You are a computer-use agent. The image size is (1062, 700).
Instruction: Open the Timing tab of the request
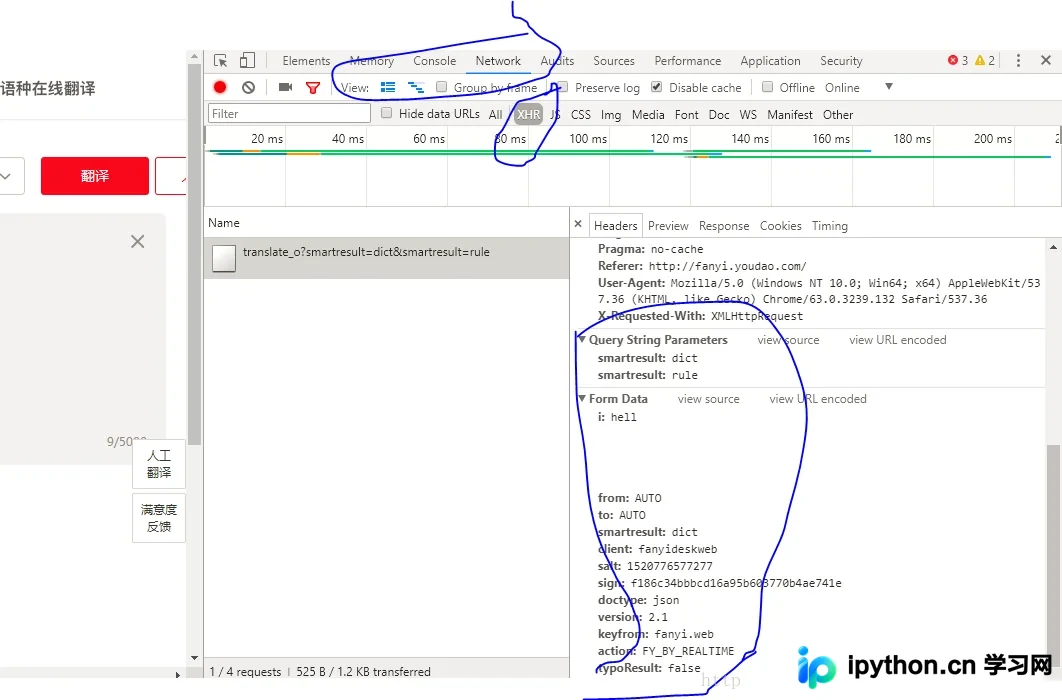click(x=830, y=225)
